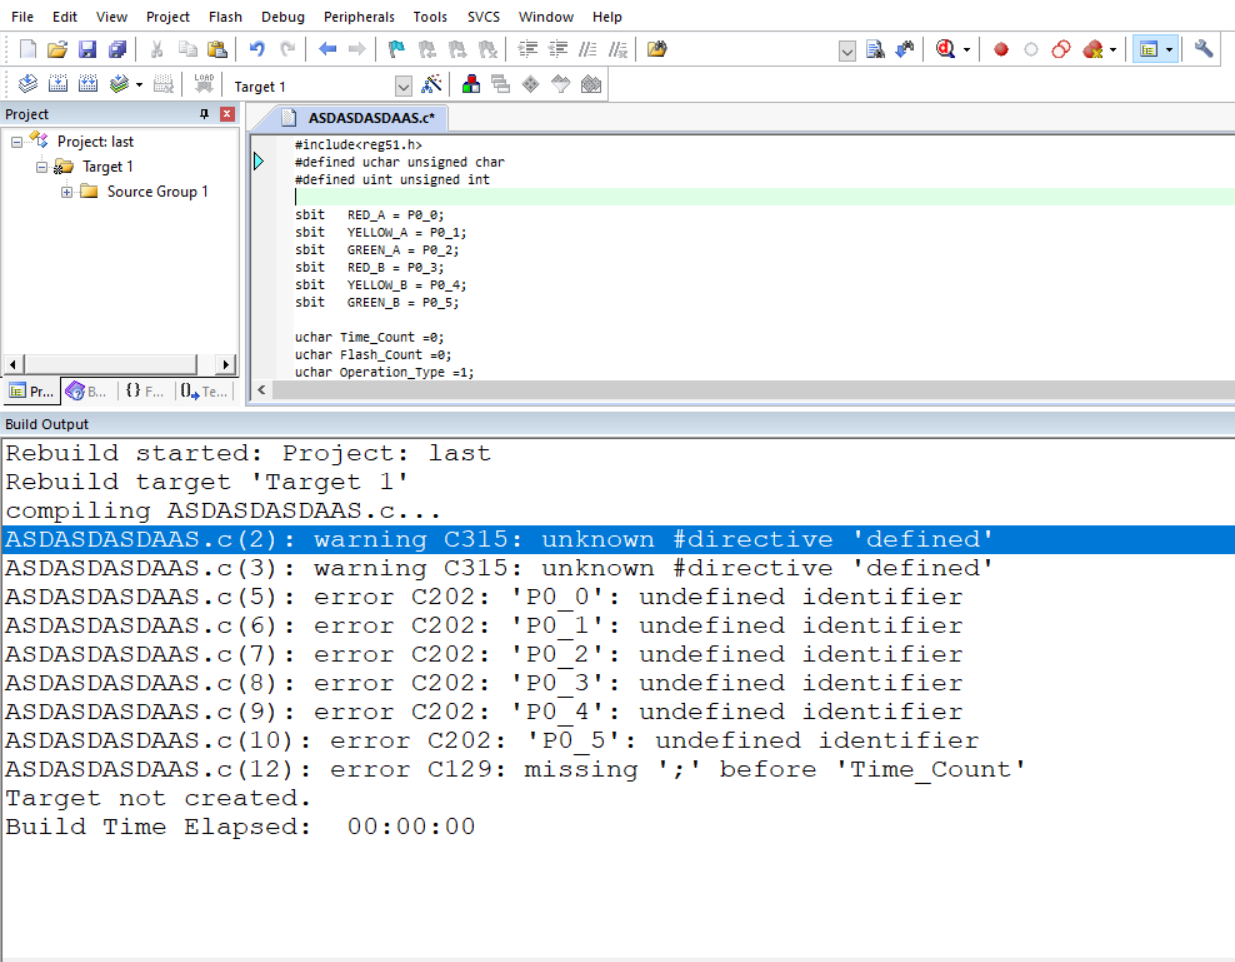The image size is (1235, 962).
Task: Select error line for 'P0_0' undefined identifier
Action: (618, 597)
